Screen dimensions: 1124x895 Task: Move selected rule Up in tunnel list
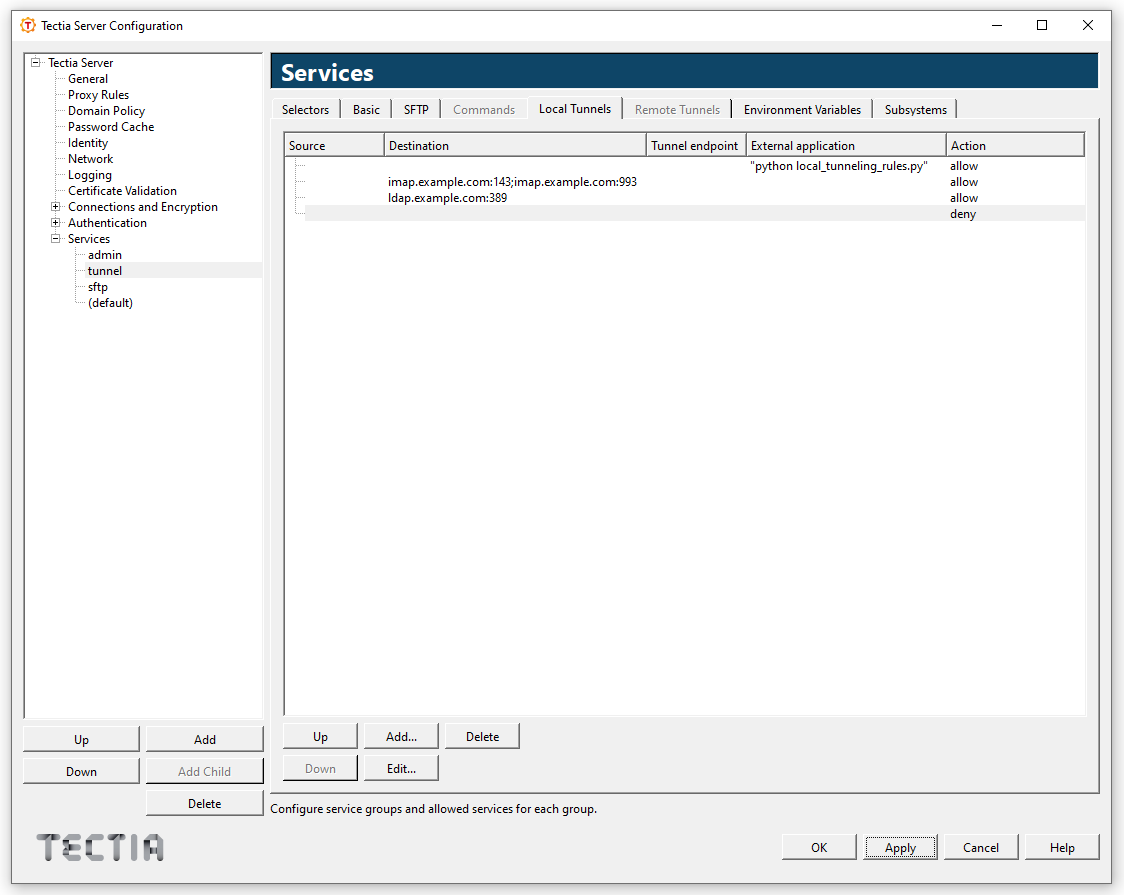click(320, 737)
